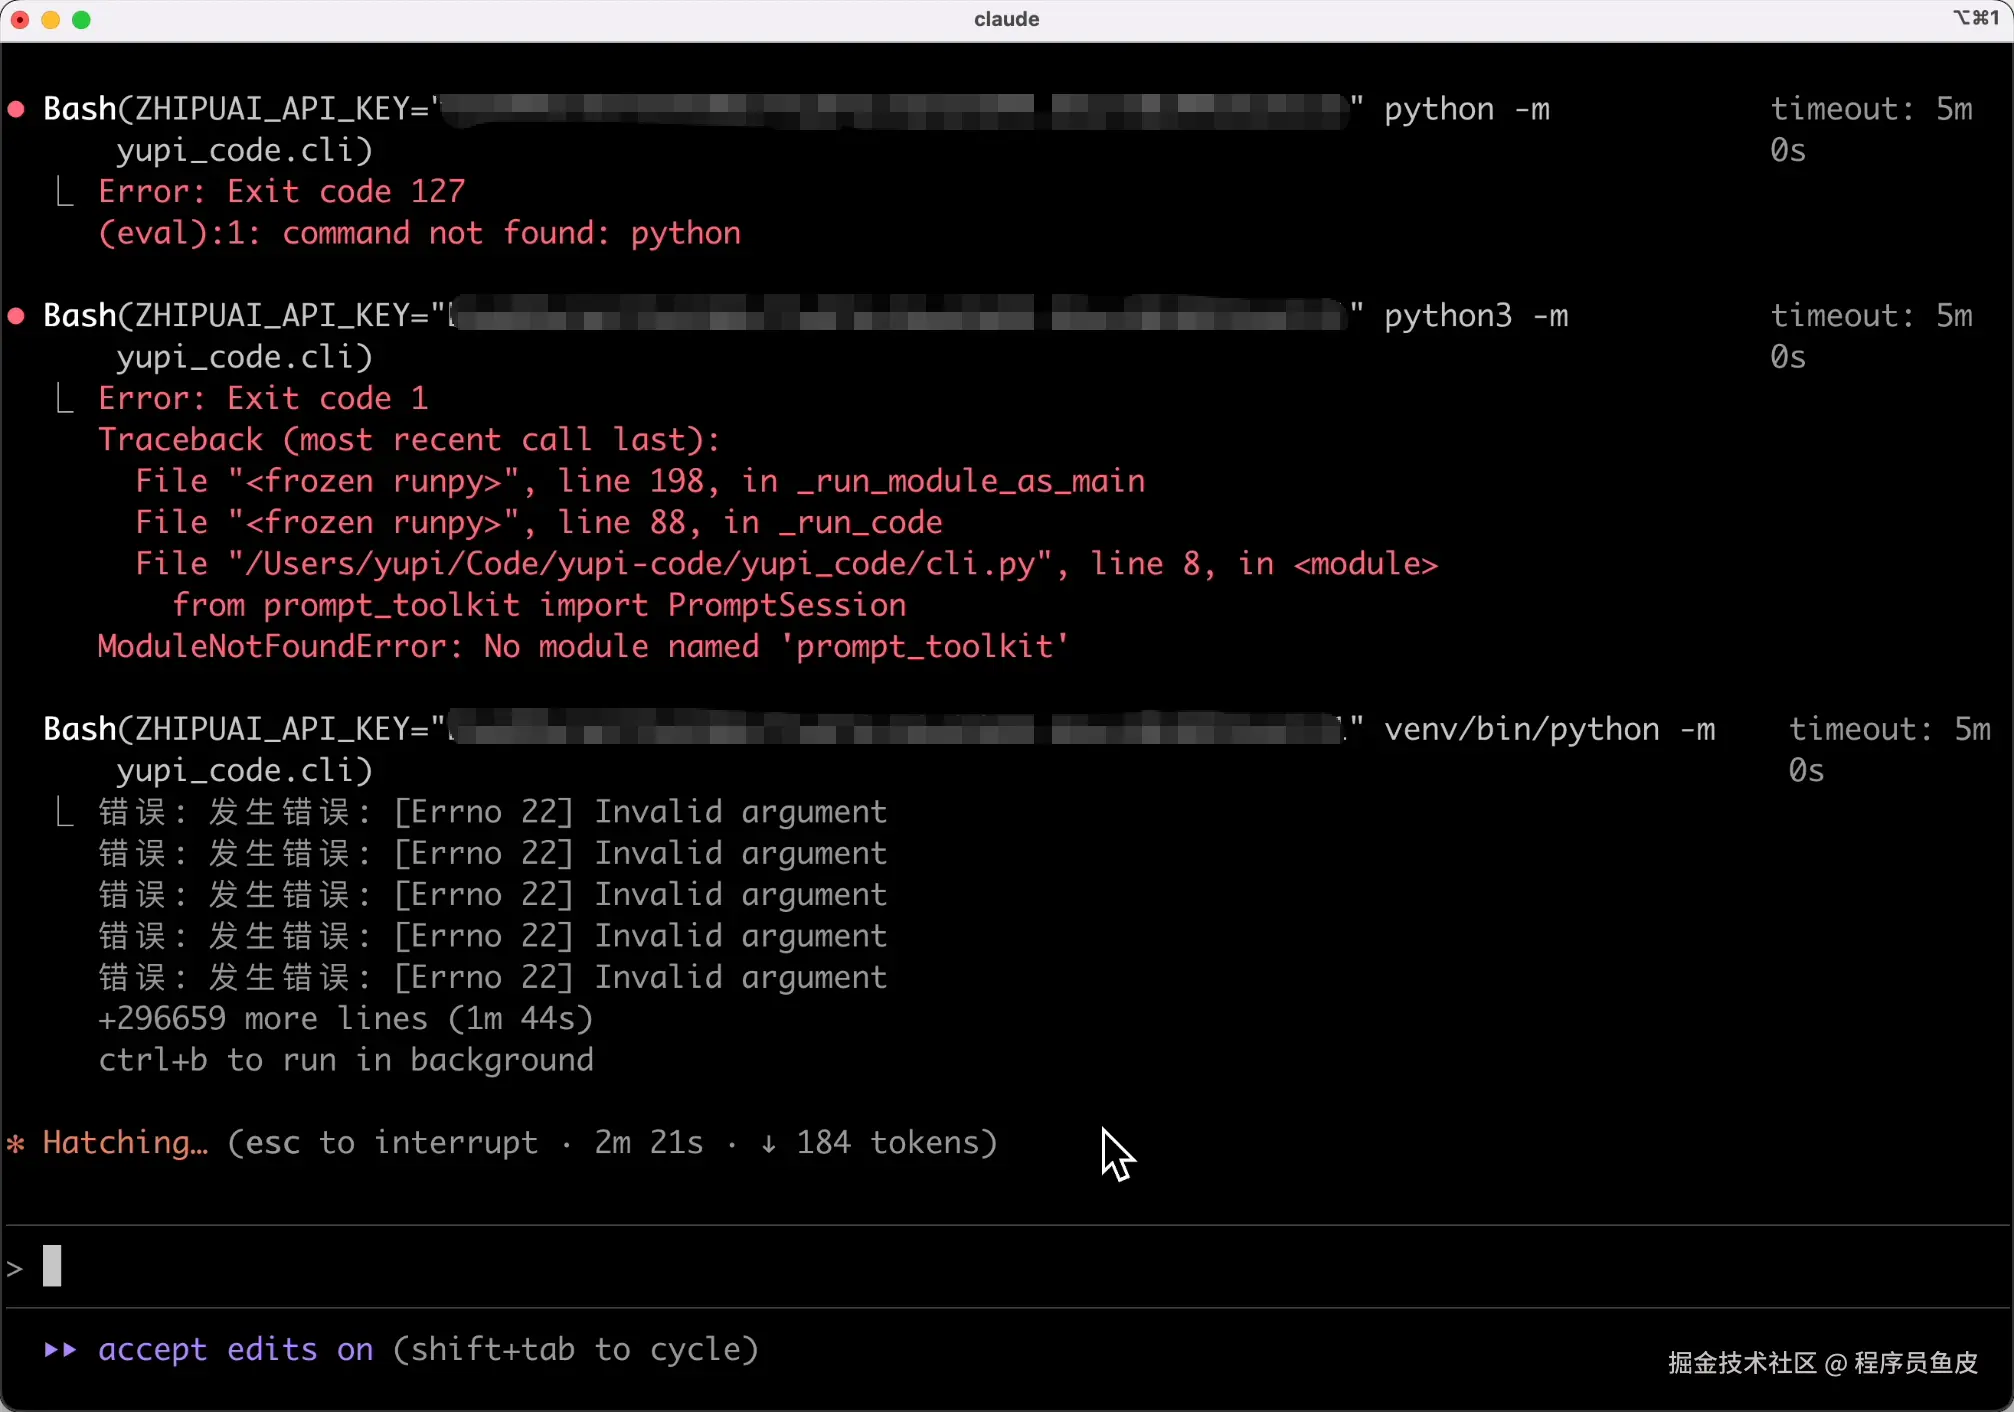This screenshot has height=1412, width=2014.
Task: Click the red dot beside first Bash command
Action: tap(17, 109)
